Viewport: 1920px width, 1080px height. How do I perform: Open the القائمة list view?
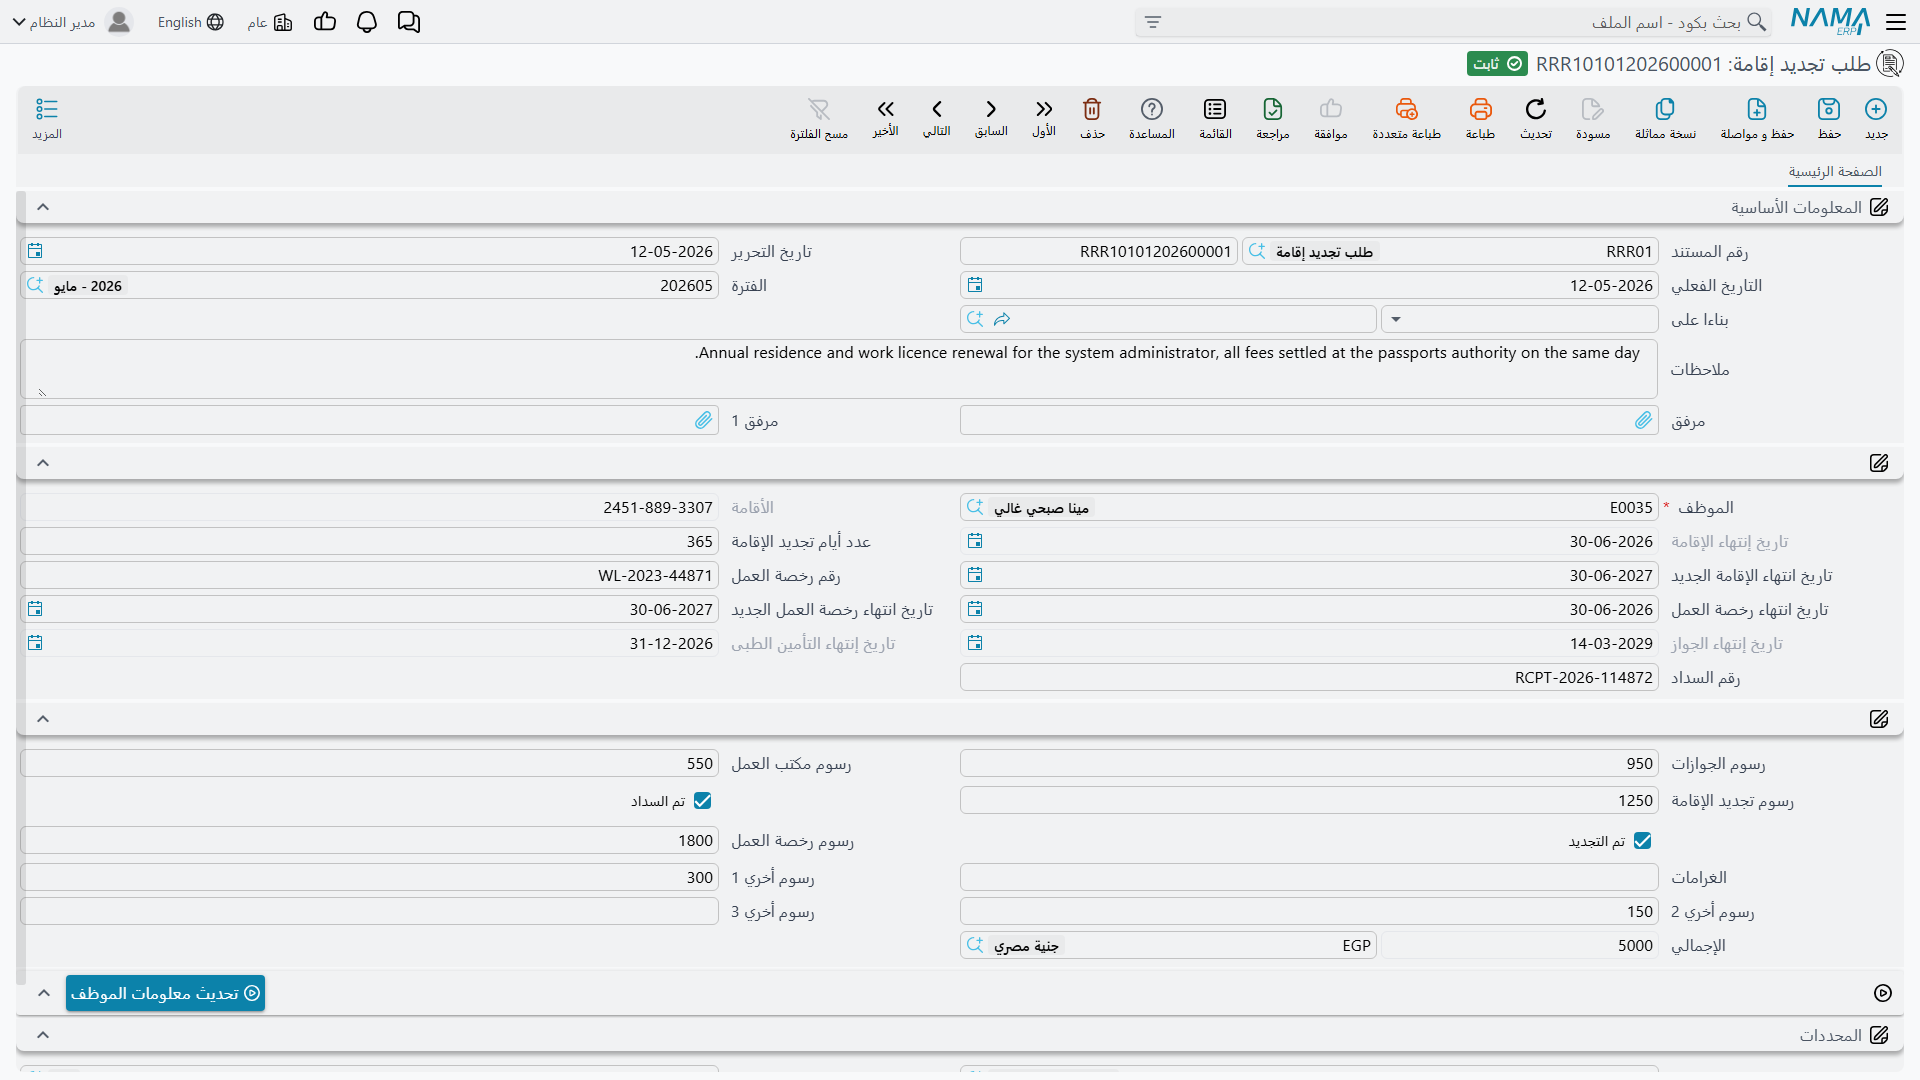coord(1215,118)
